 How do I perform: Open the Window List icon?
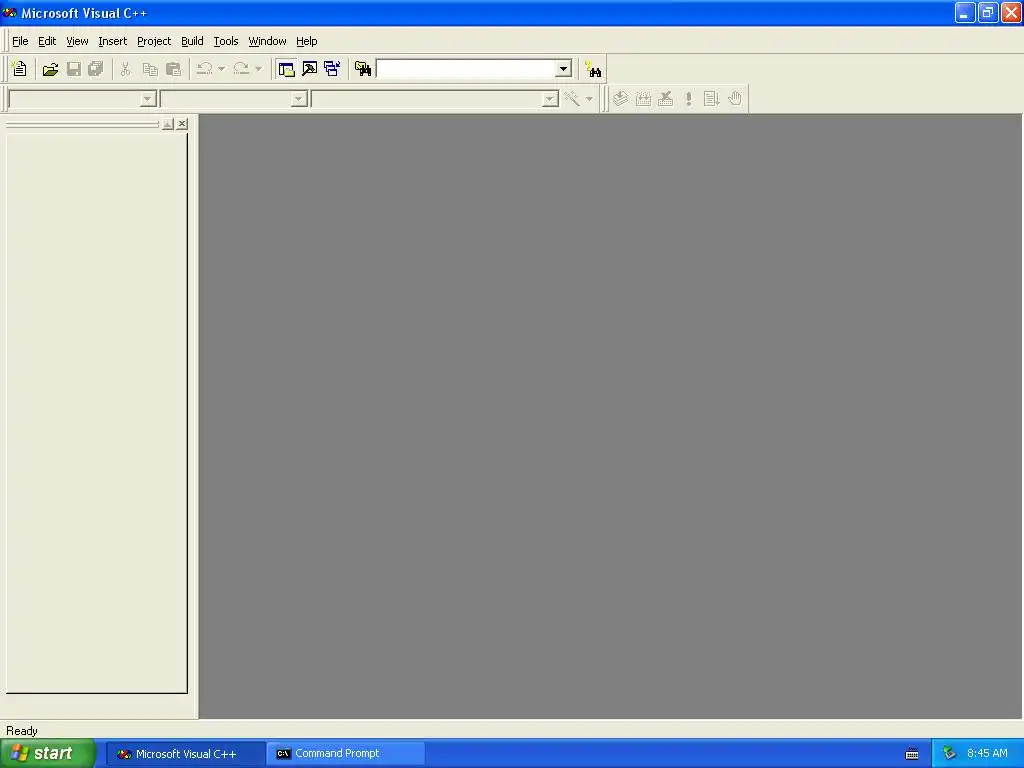point(332,69)
